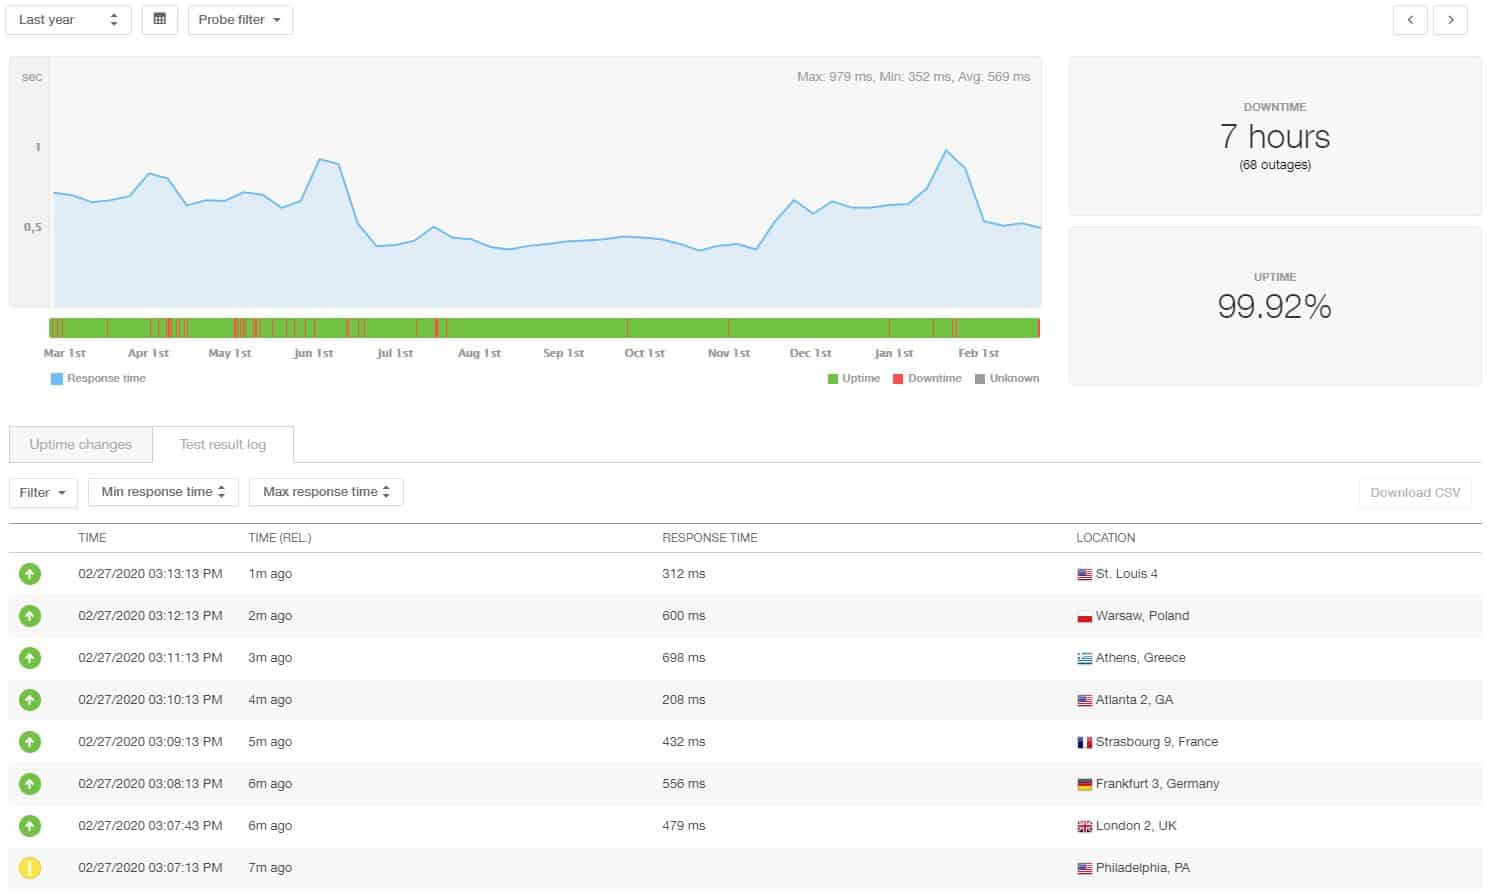Click the 698 ms response time value
This screenshot has width=1490, height=894.
coord(684,658)
